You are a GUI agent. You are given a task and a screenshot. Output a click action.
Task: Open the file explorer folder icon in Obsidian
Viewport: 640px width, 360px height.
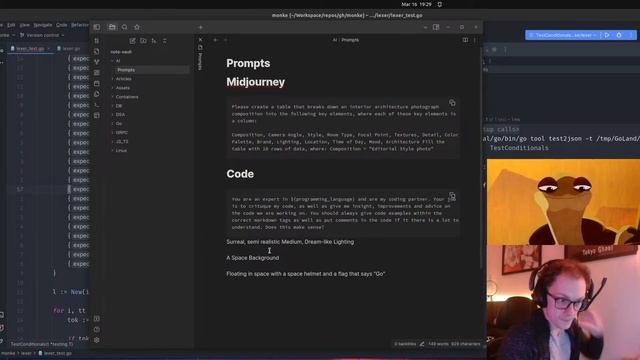[112, 27]
